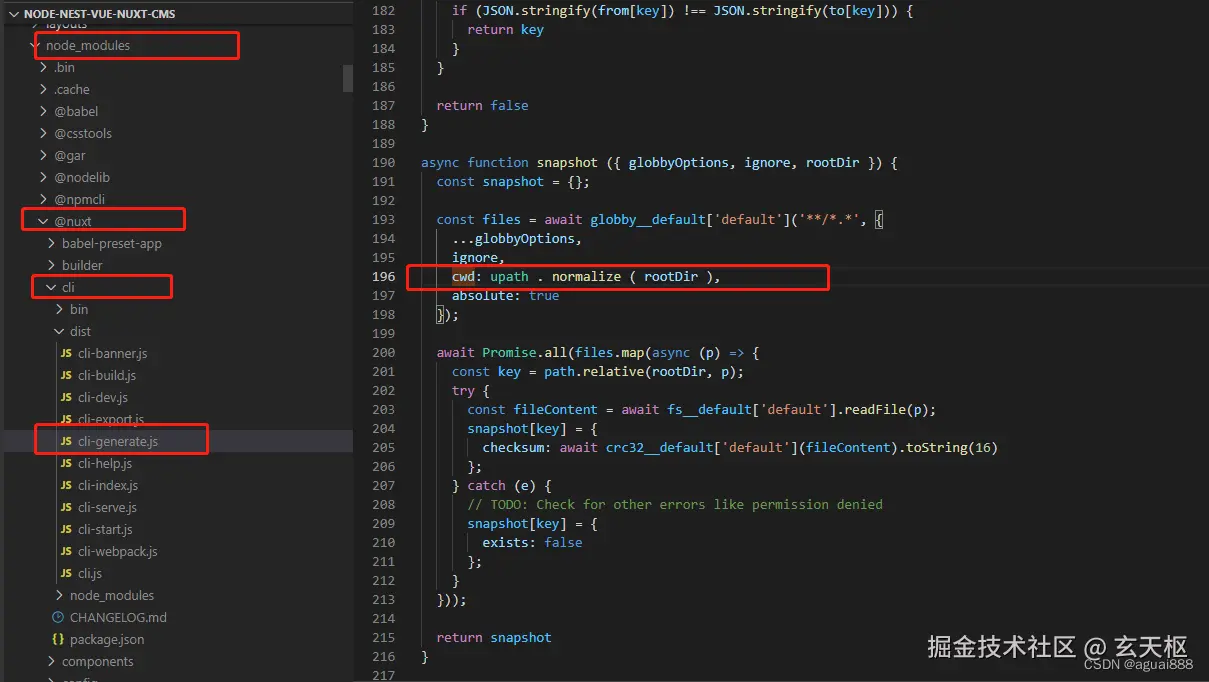Click 'ignore,' on line 195
The width and height of the screenshot is (1209, 682).
[479, 258]
